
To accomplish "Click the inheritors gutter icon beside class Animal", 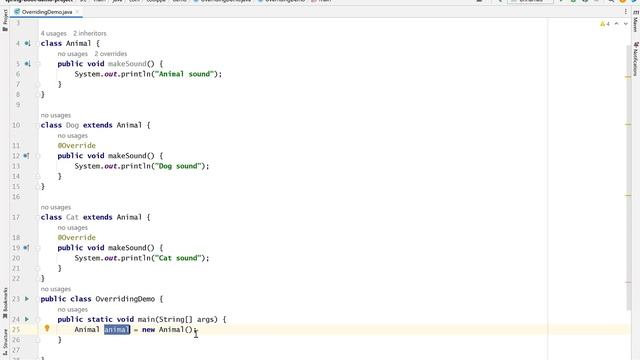I will pos(27,43).
